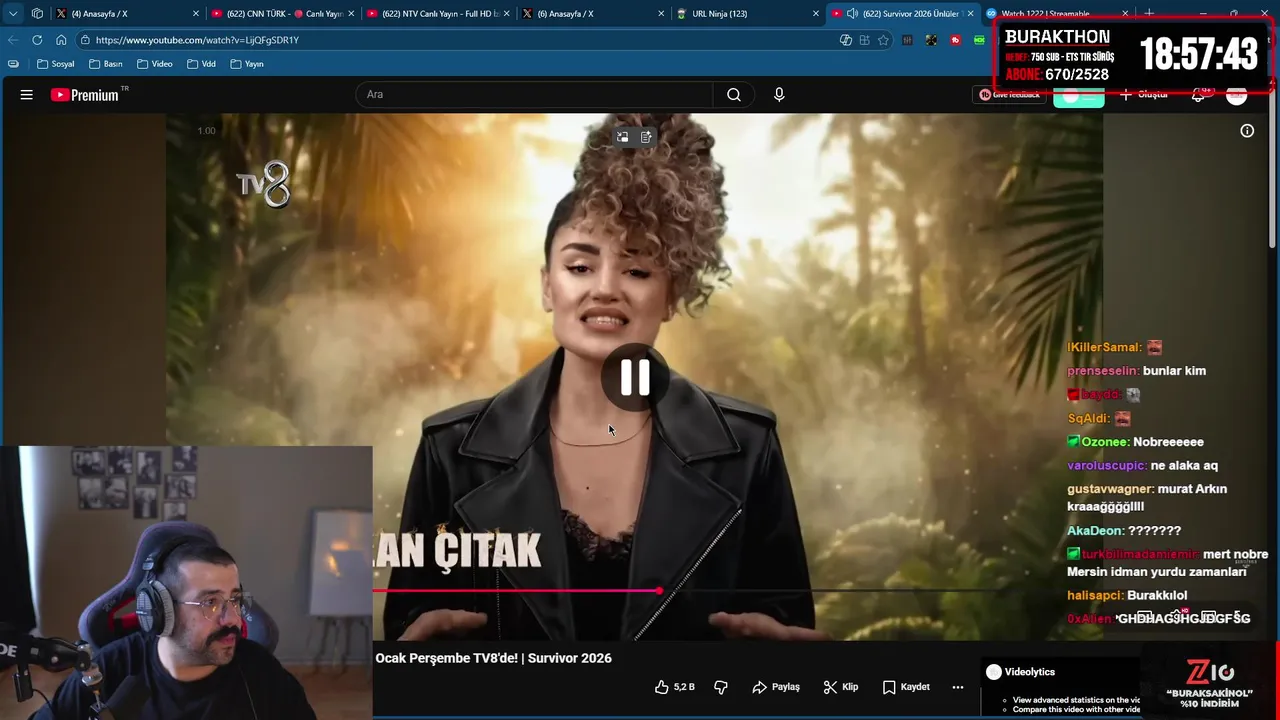Screen dimensions: 1280x720
Task: Open the Videolytics panel header
Action: pyautogui.click(x=1020, y=672)
